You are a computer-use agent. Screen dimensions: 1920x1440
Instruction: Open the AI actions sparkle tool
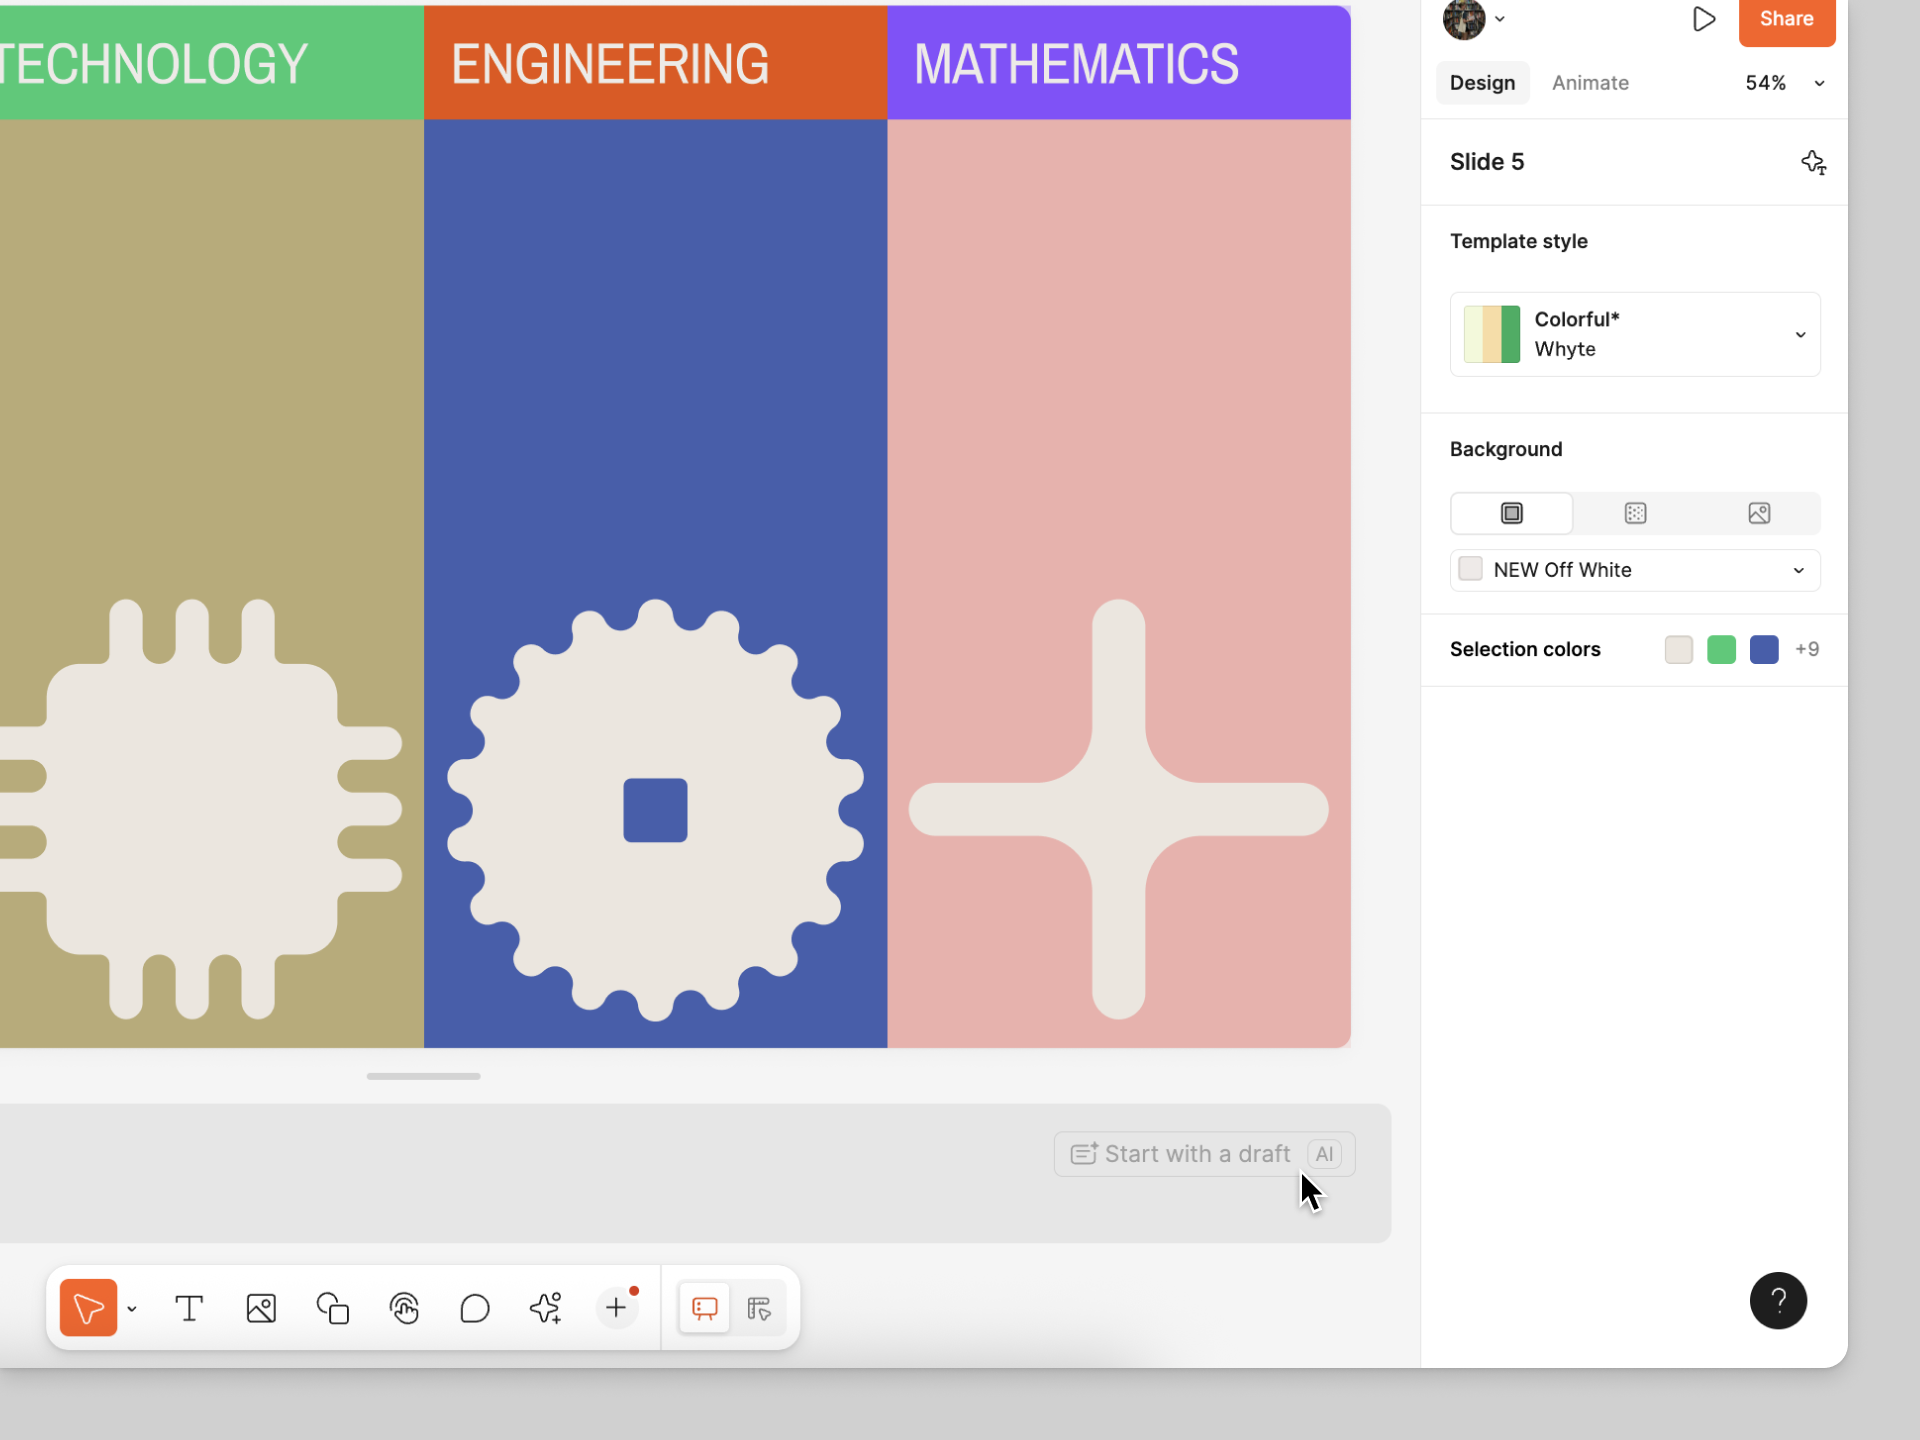coord(546,1308)
